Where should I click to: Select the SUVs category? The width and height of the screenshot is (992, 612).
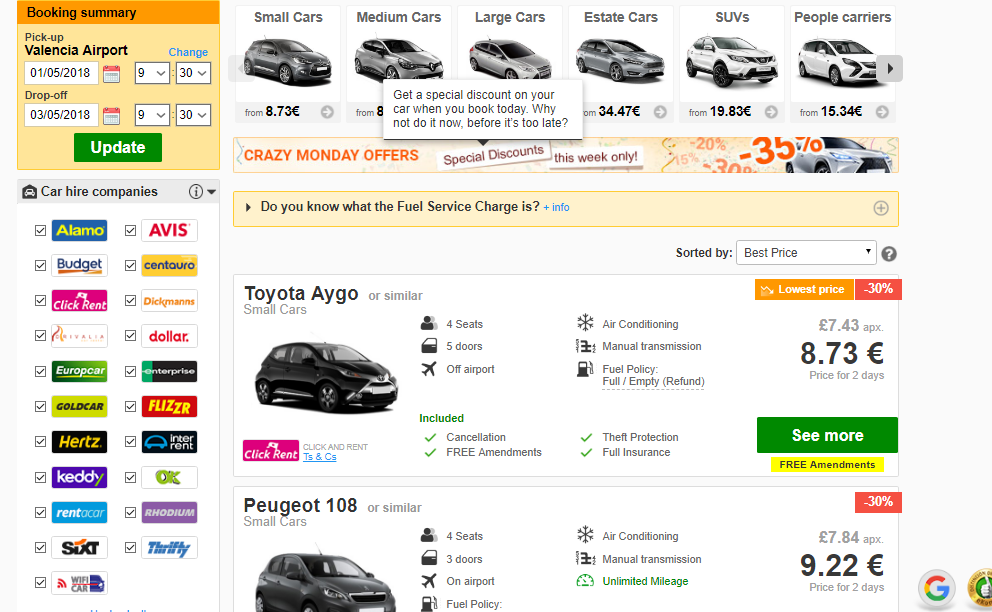pyautogui.click(x=732, y=63)
